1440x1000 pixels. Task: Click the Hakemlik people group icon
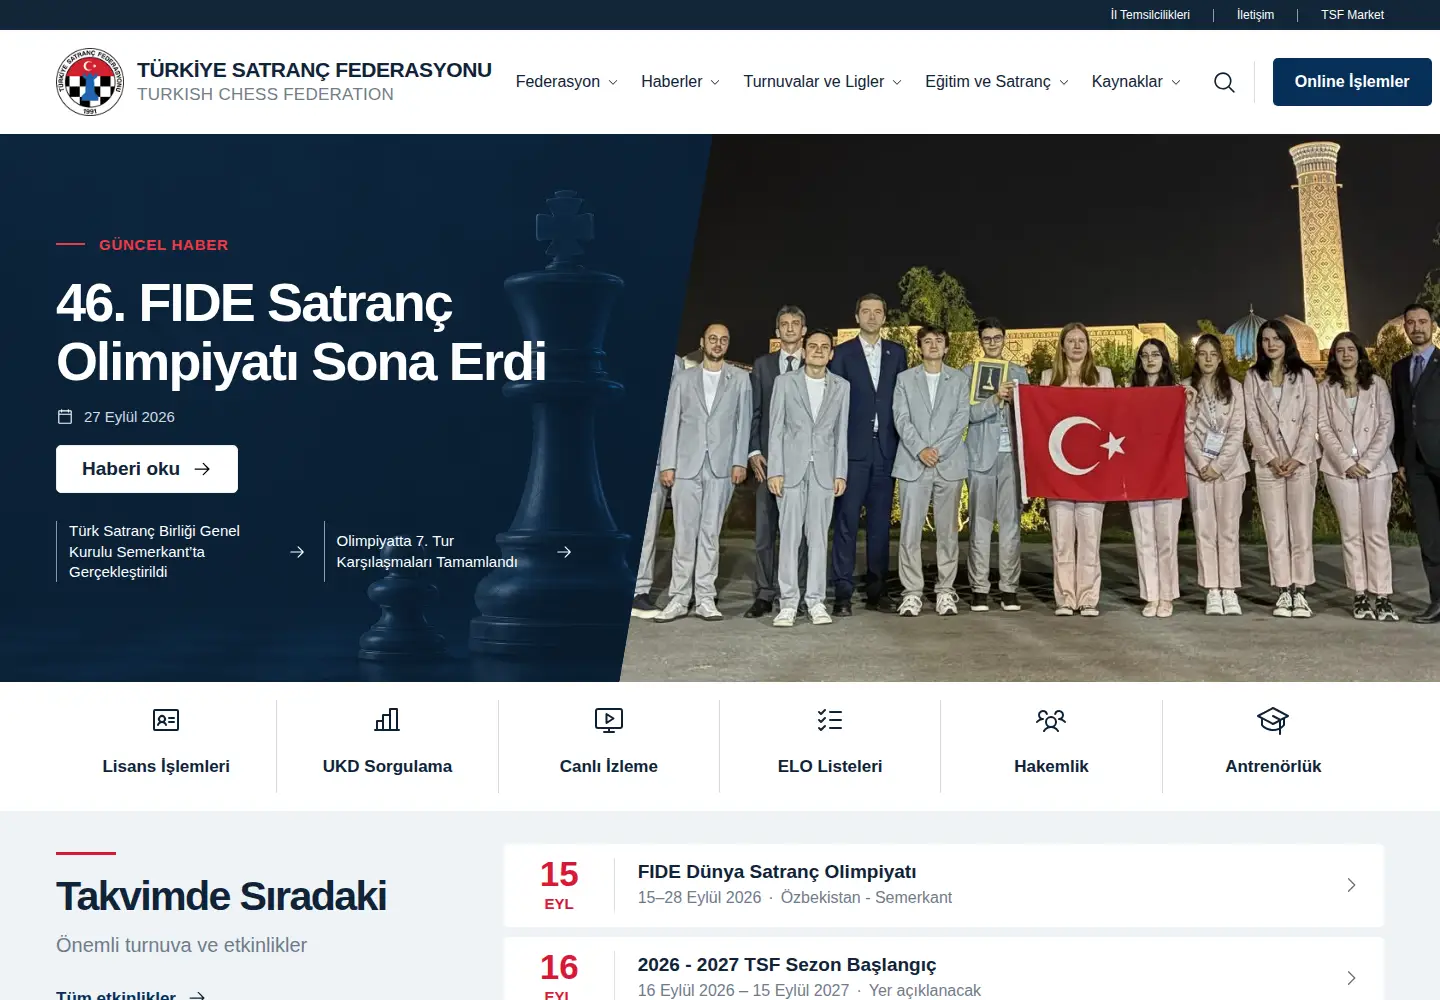1051,720
